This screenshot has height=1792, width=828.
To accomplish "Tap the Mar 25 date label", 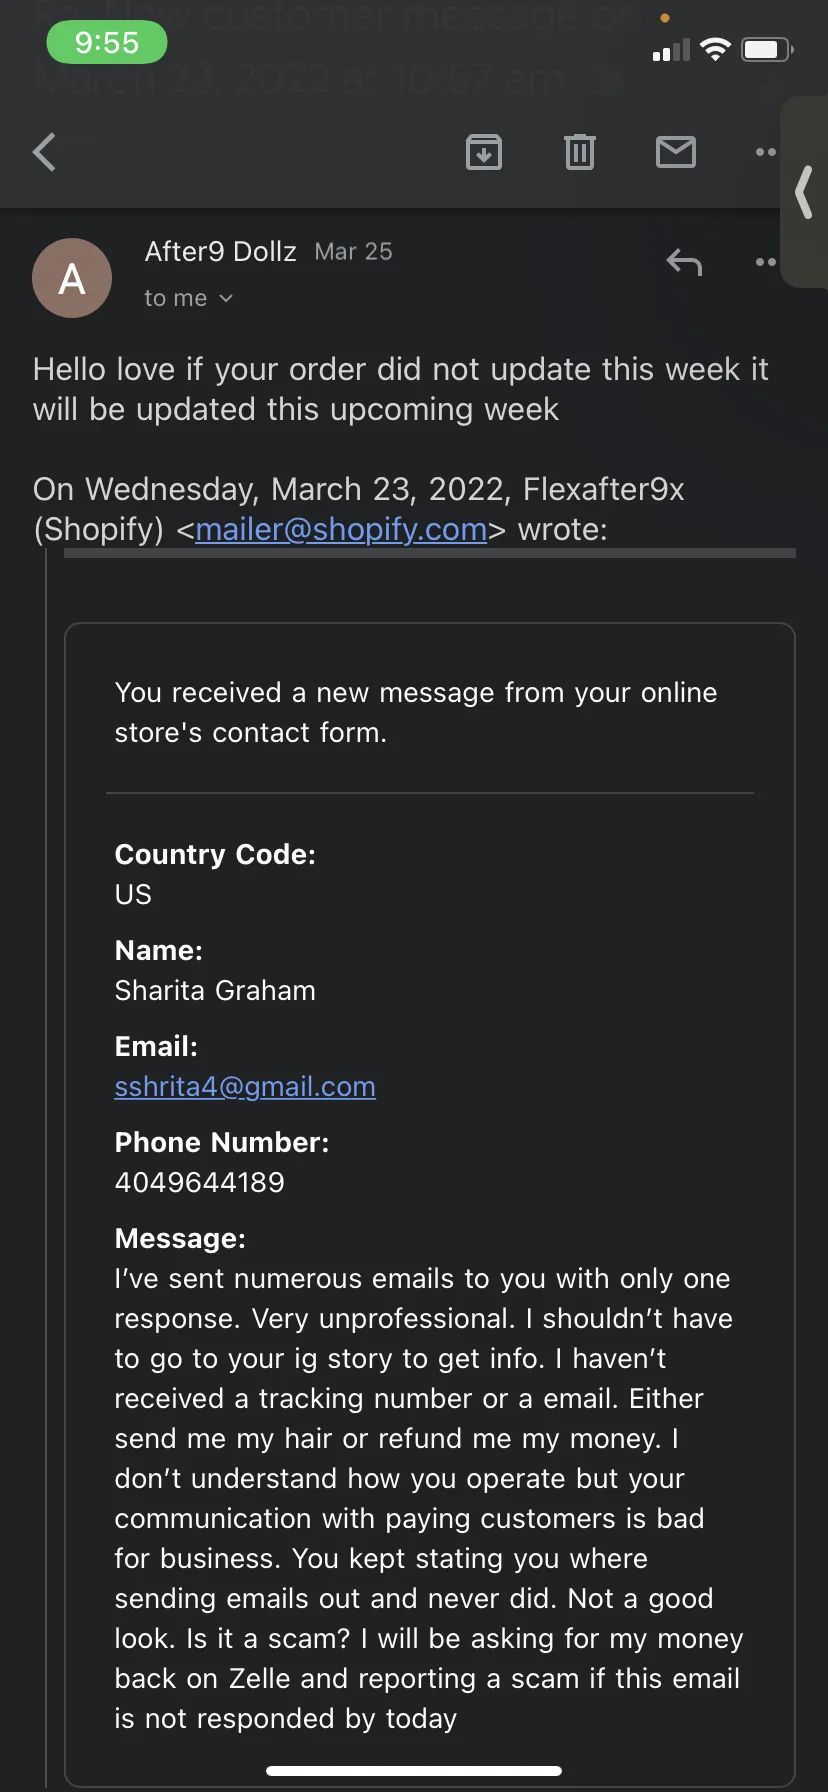I will pyautogui.click(x=353, y=251).
